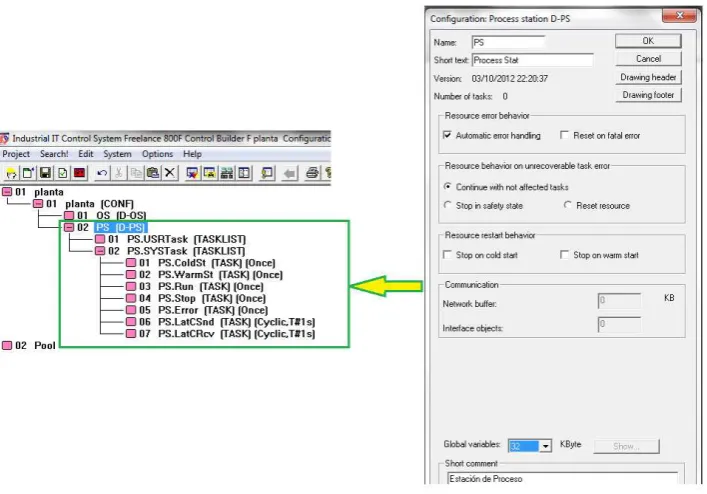Click the red square toolbar icon
Screen dimensions: 707x494
point(80,173)
